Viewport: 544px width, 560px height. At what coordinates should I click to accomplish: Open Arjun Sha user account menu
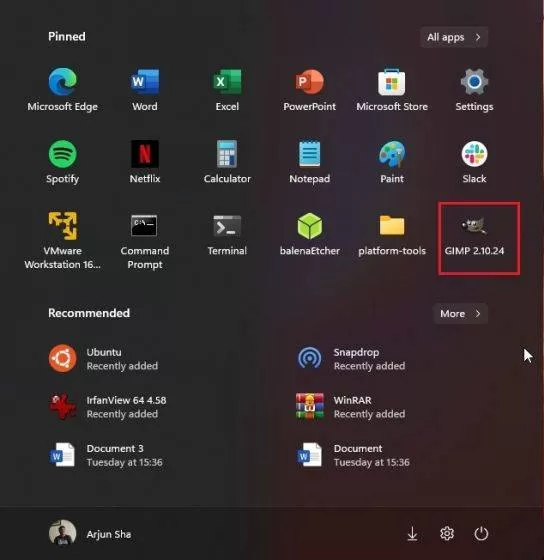[x=90, y=534]
